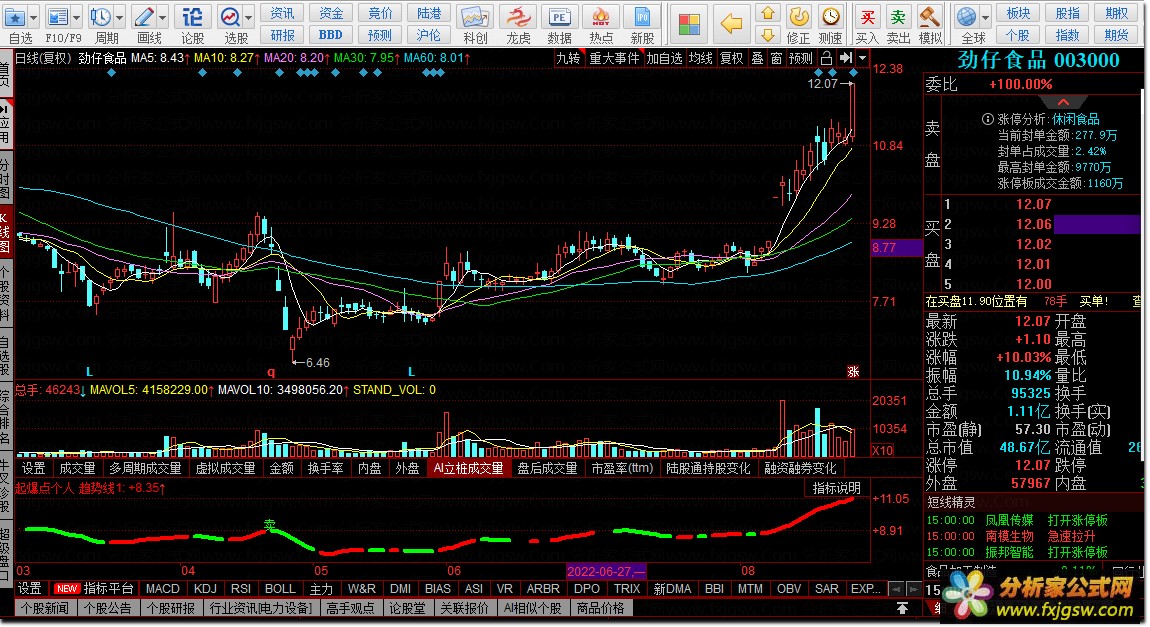Click the jump-to-end arrow icon on chart
Viewport: 1150px width, 627px height.
pos(846,58)
